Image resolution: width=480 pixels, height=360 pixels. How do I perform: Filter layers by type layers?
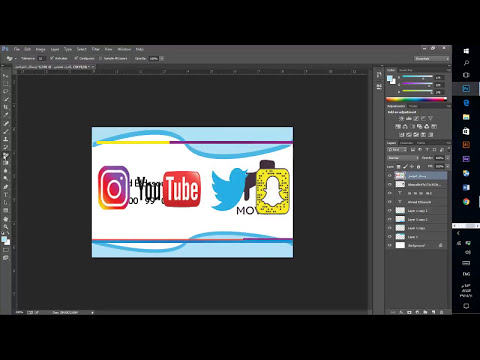(427, 150)
